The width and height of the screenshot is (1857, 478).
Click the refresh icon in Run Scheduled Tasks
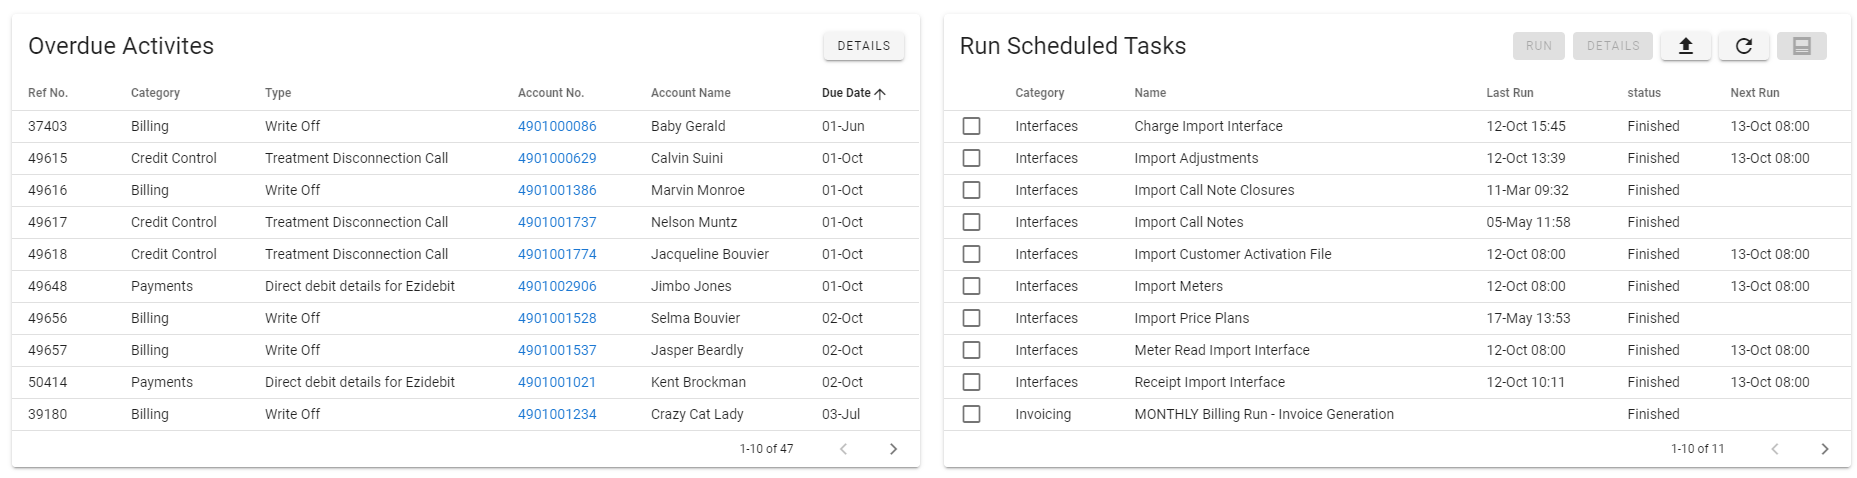coord(1743,46)
